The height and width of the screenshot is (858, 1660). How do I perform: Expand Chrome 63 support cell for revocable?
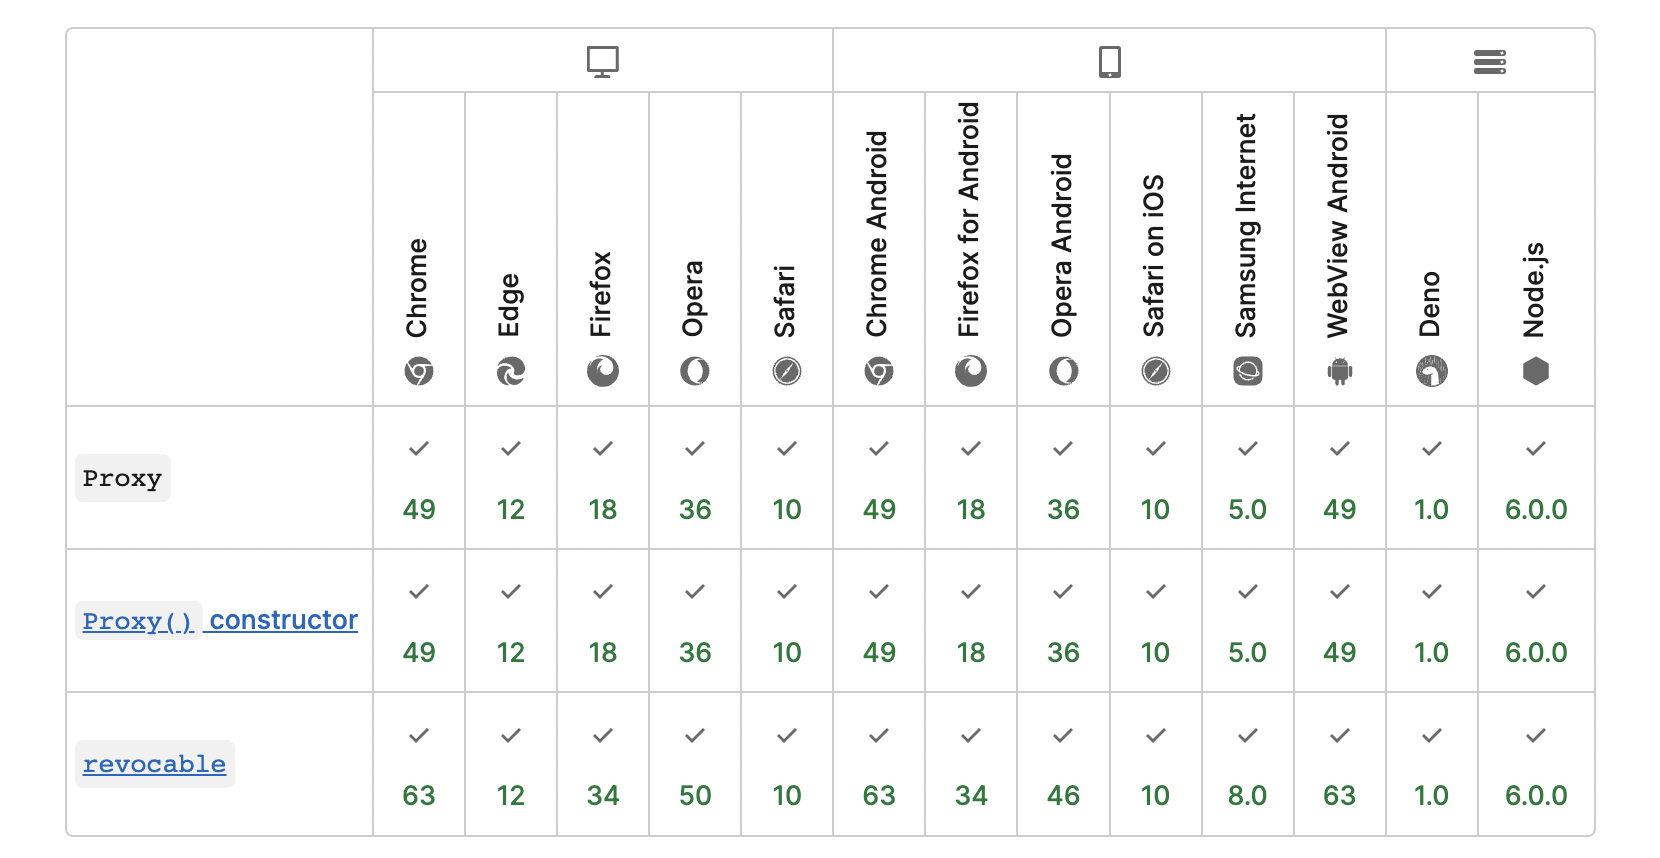click(419, 765)
